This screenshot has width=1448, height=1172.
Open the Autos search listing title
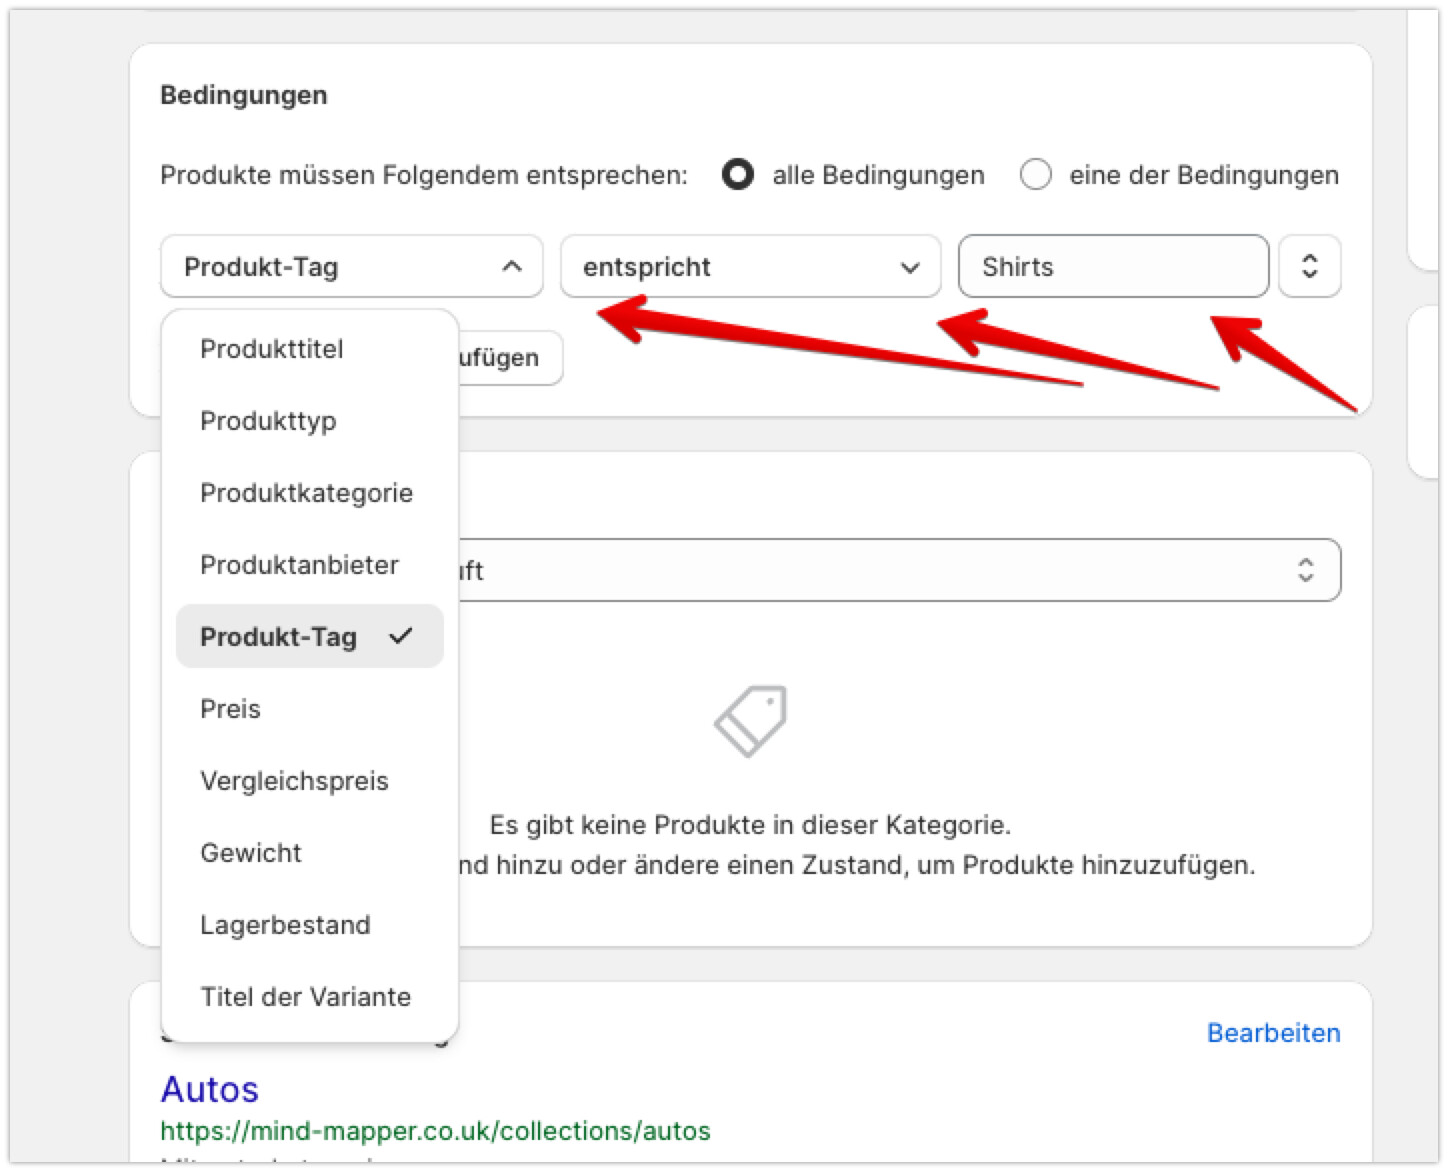tap(210, 1089)
